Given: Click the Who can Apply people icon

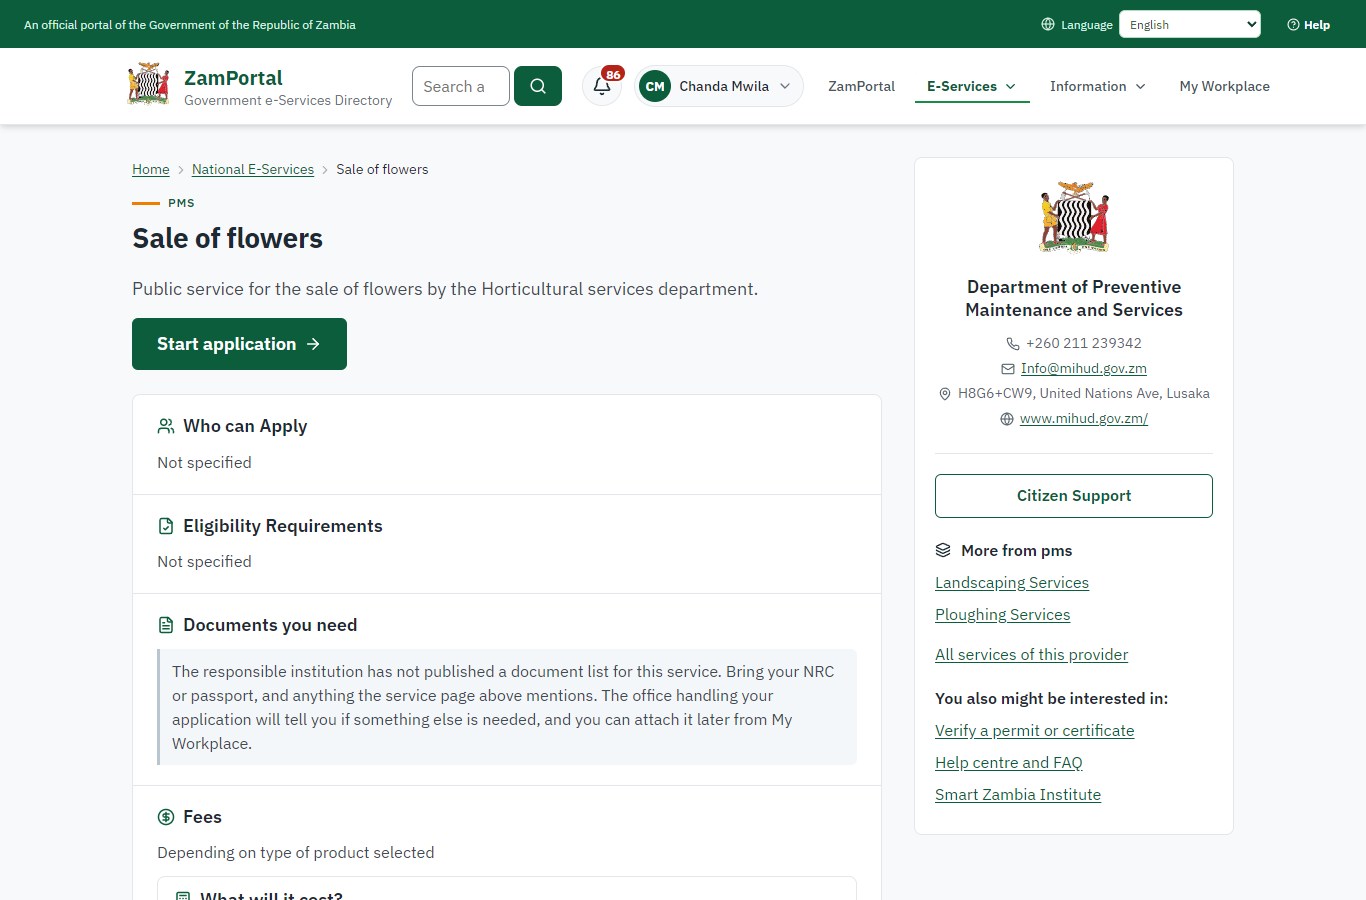Looking at the screenshot, I should pos(166,426).
